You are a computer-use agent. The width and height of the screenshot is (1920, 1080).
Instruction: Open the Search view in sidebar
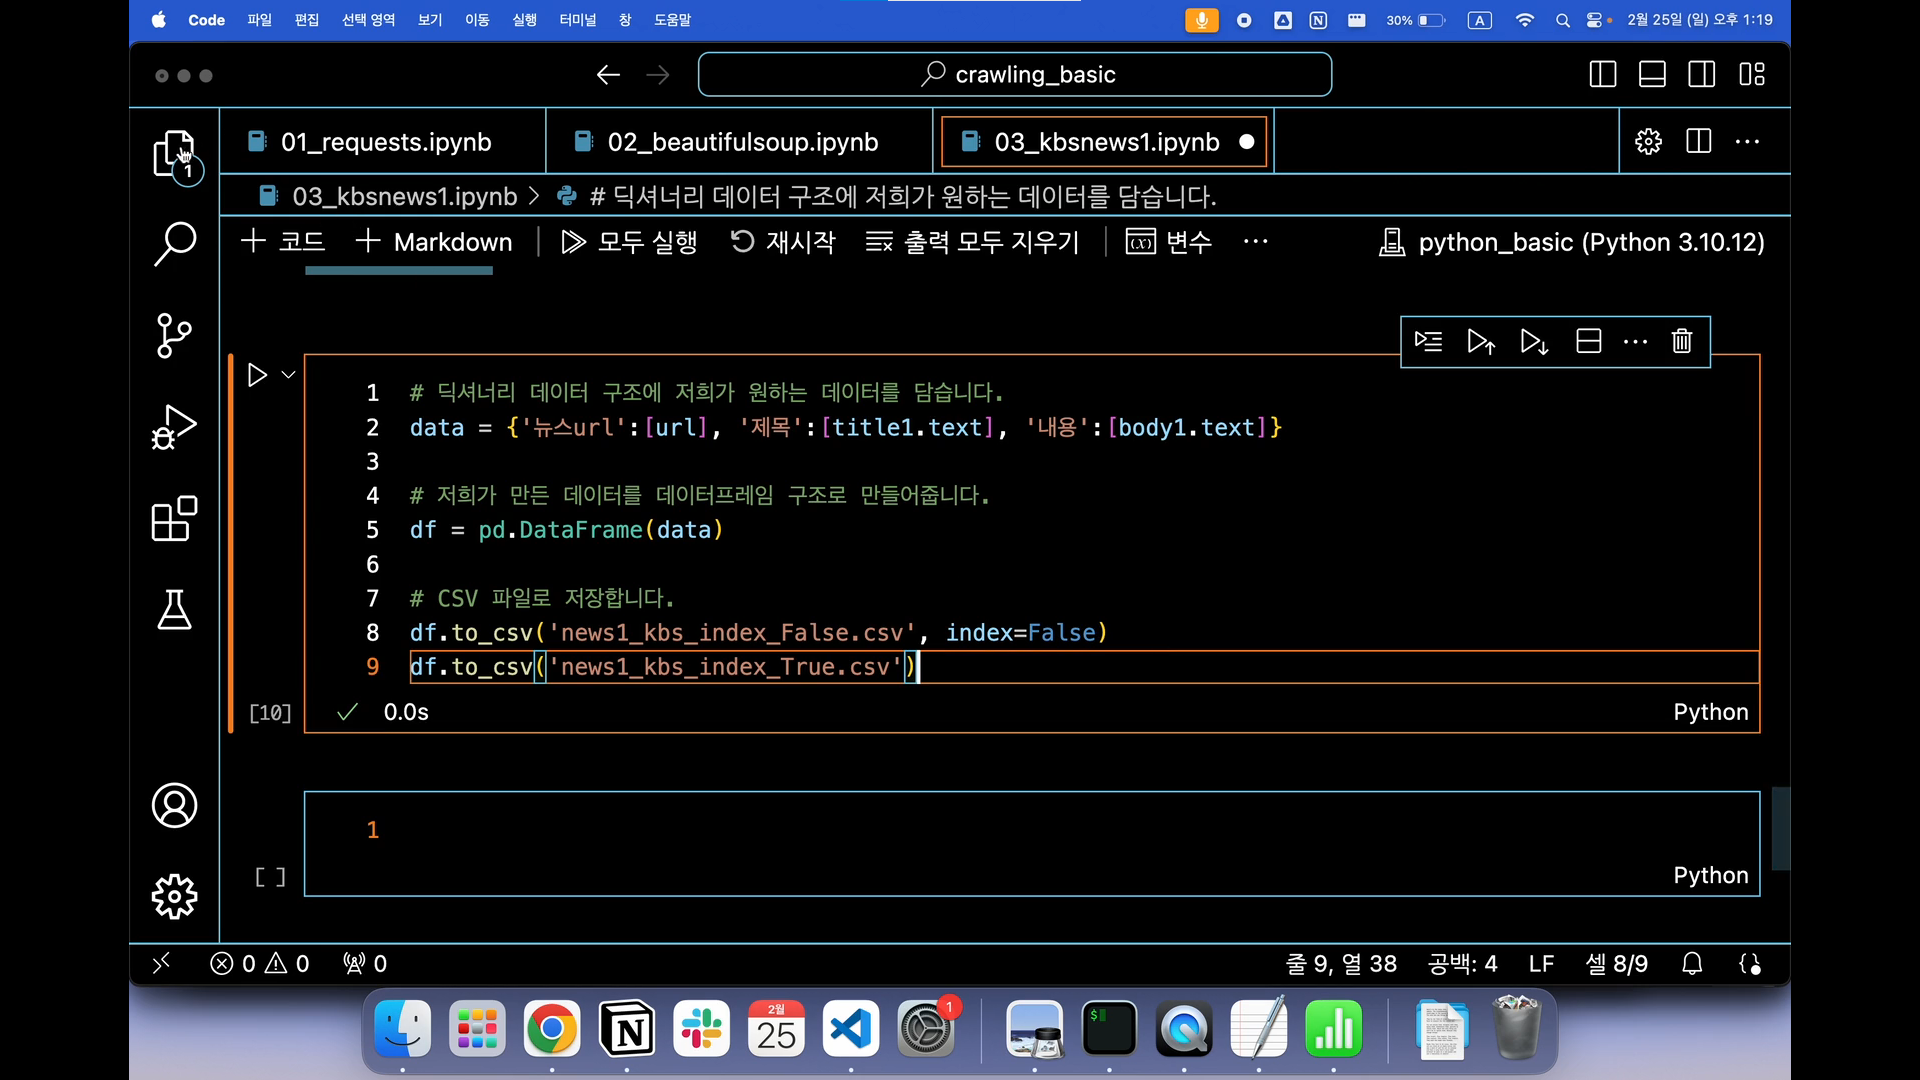174,243
